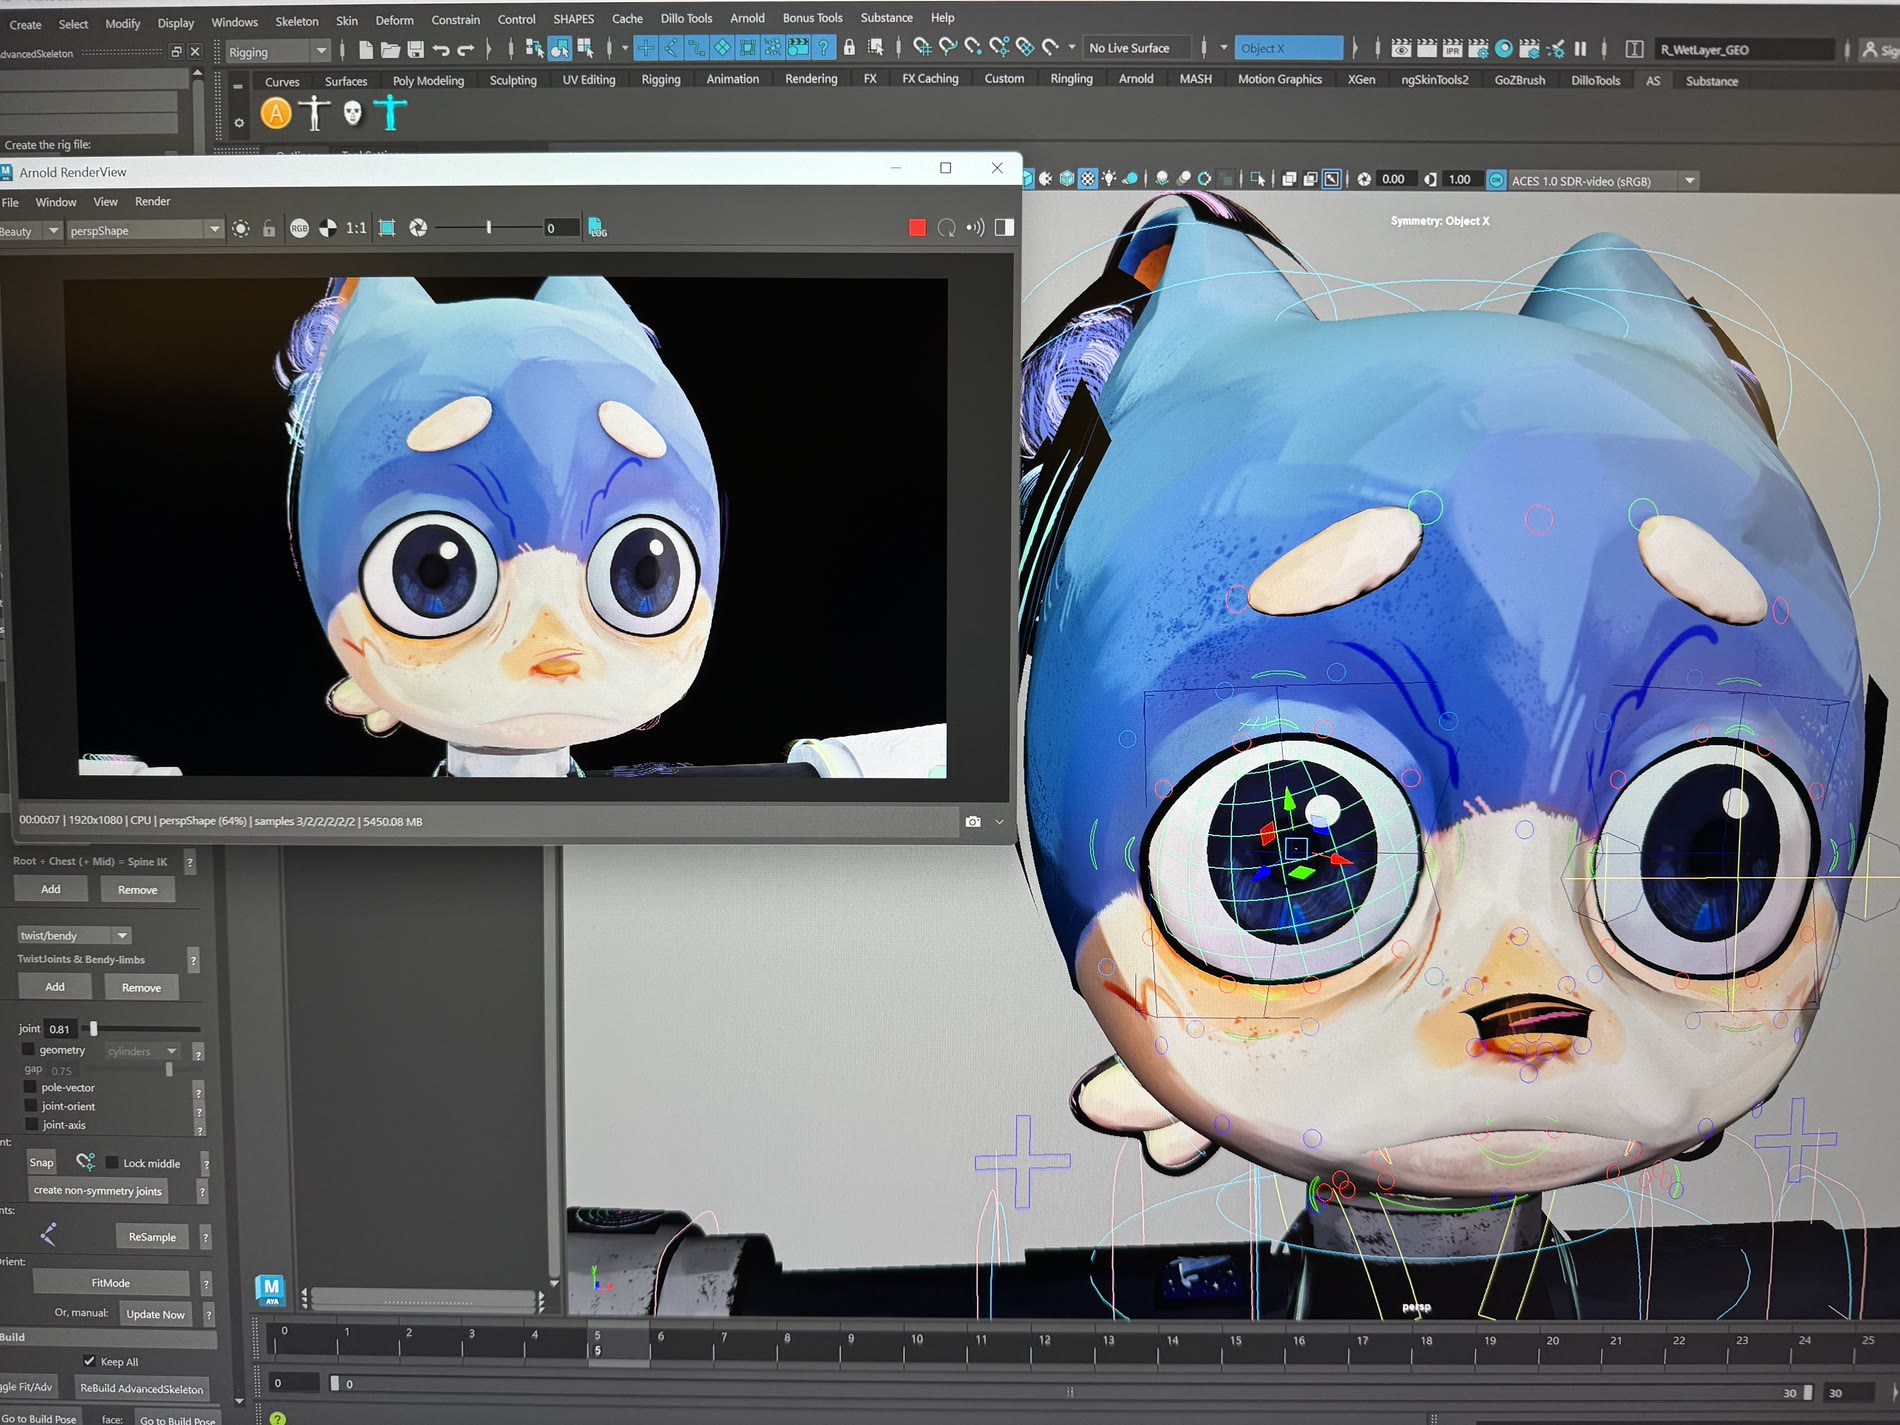
Task: Switch to the ngSkinTools2 shelf tab
Action: click(1434, 79)
